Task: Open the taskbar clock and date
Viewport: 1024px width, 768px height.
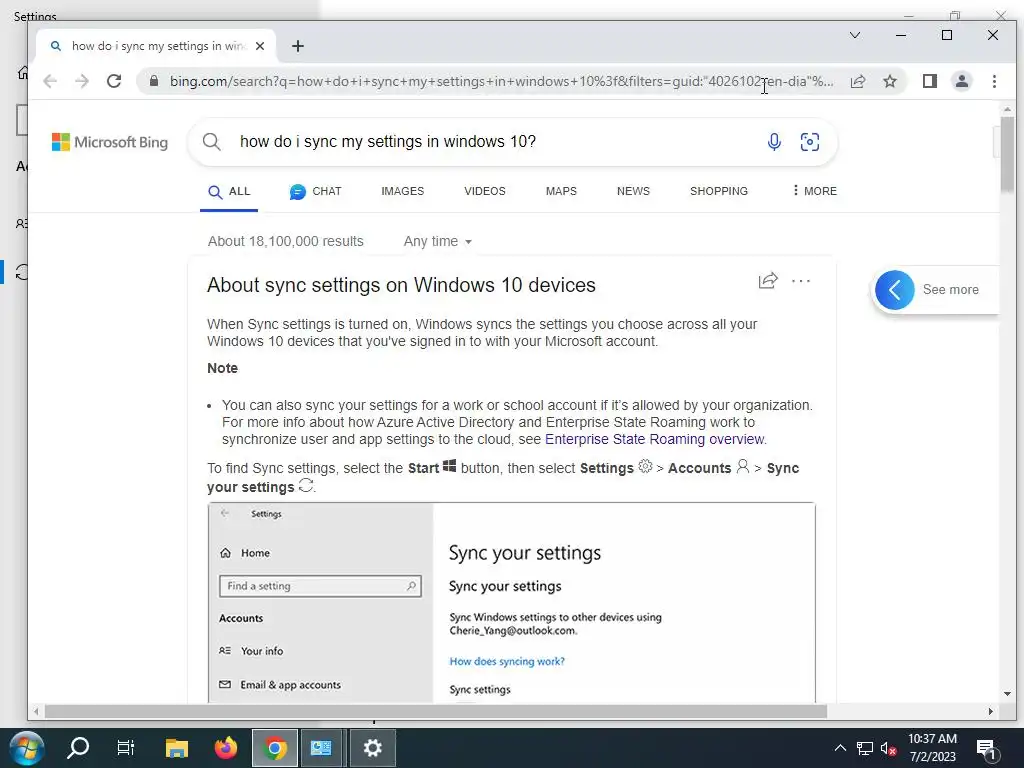Action: [x=933, y=748]
